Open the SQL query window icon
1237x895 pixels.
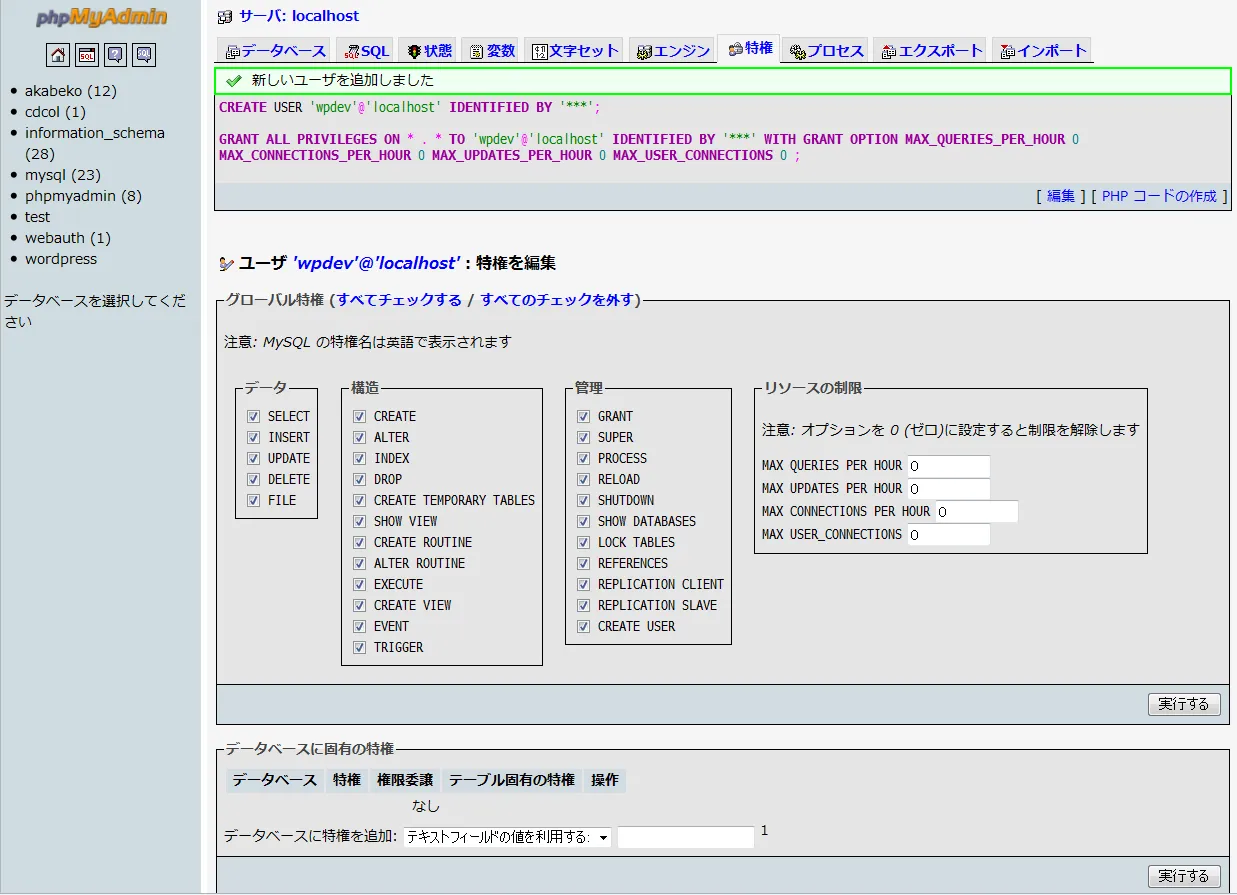87,55
